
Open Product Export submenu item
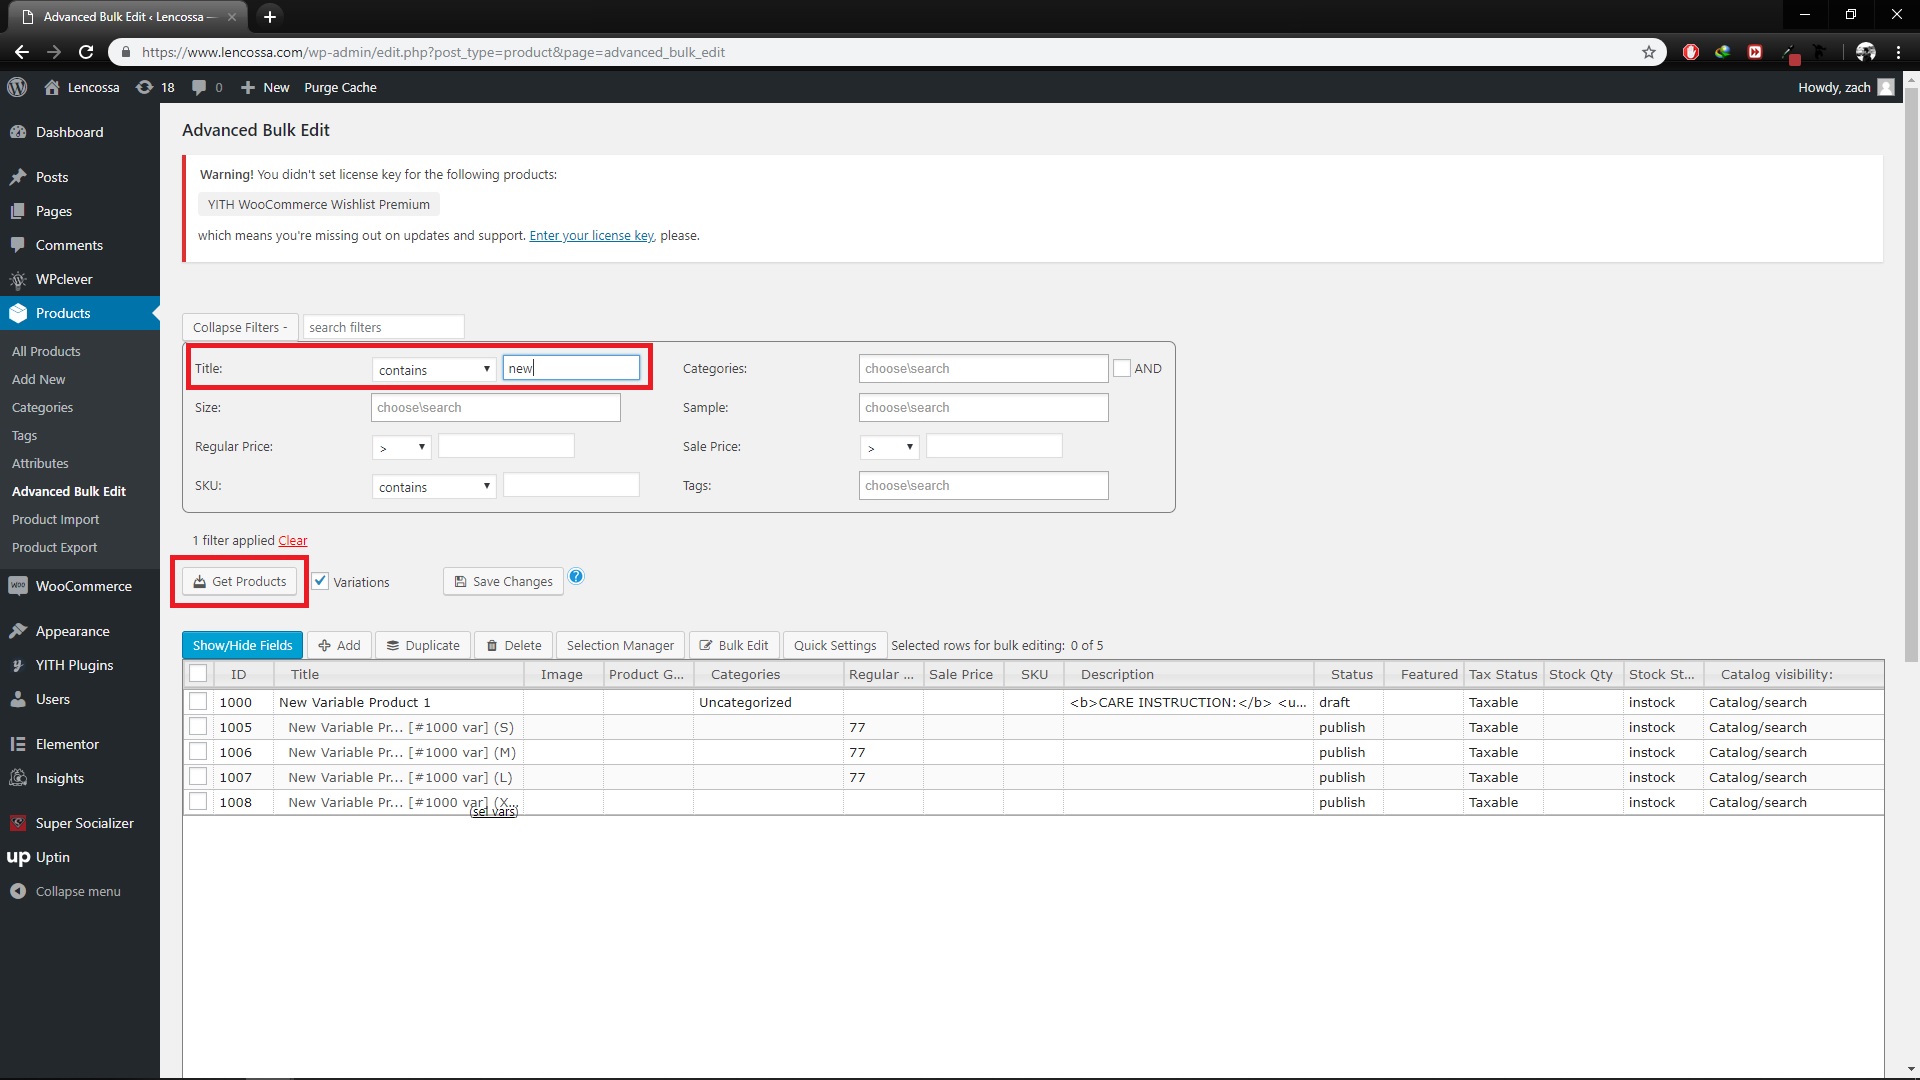pos(54,547)
